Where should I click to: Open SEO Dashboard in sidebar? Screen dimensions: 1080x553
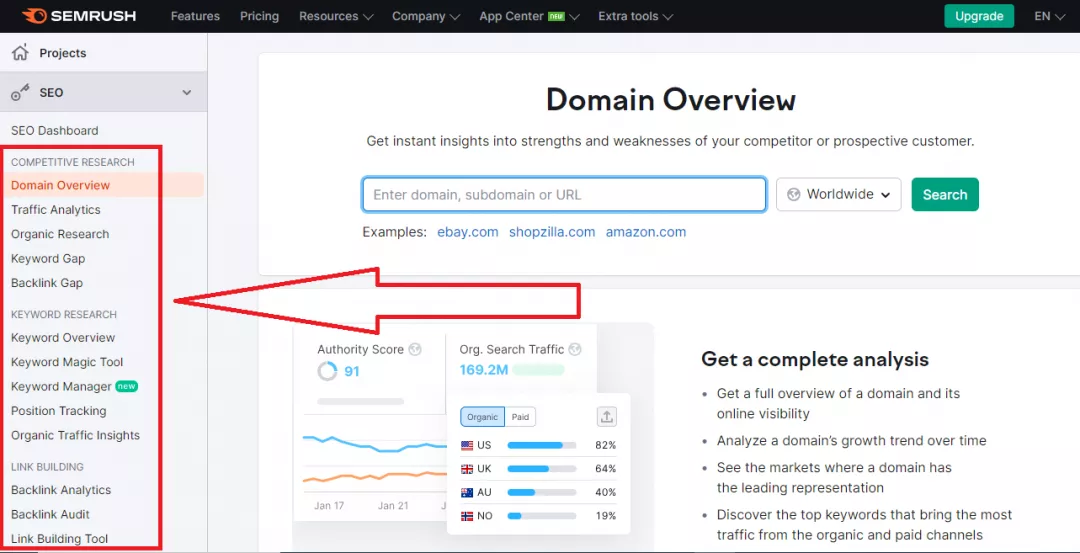[54, 131]
